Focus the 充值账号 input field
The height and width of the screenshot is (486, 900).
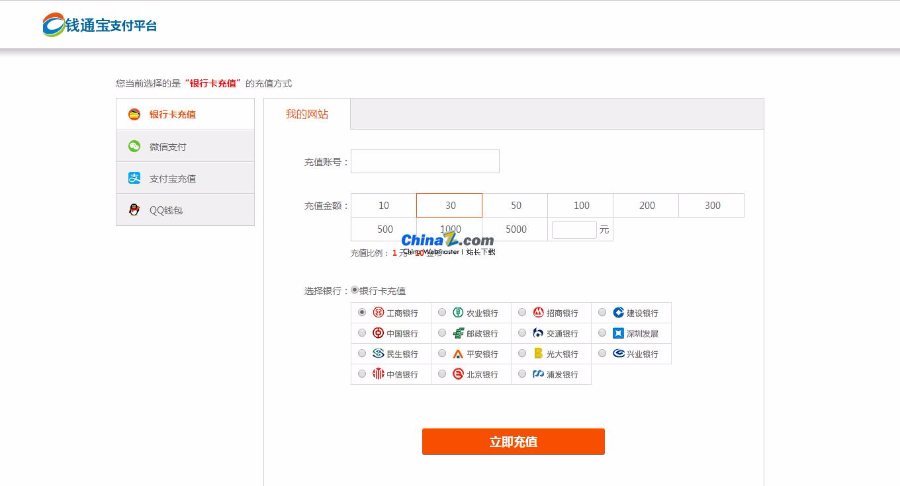[x=425, y=161]
